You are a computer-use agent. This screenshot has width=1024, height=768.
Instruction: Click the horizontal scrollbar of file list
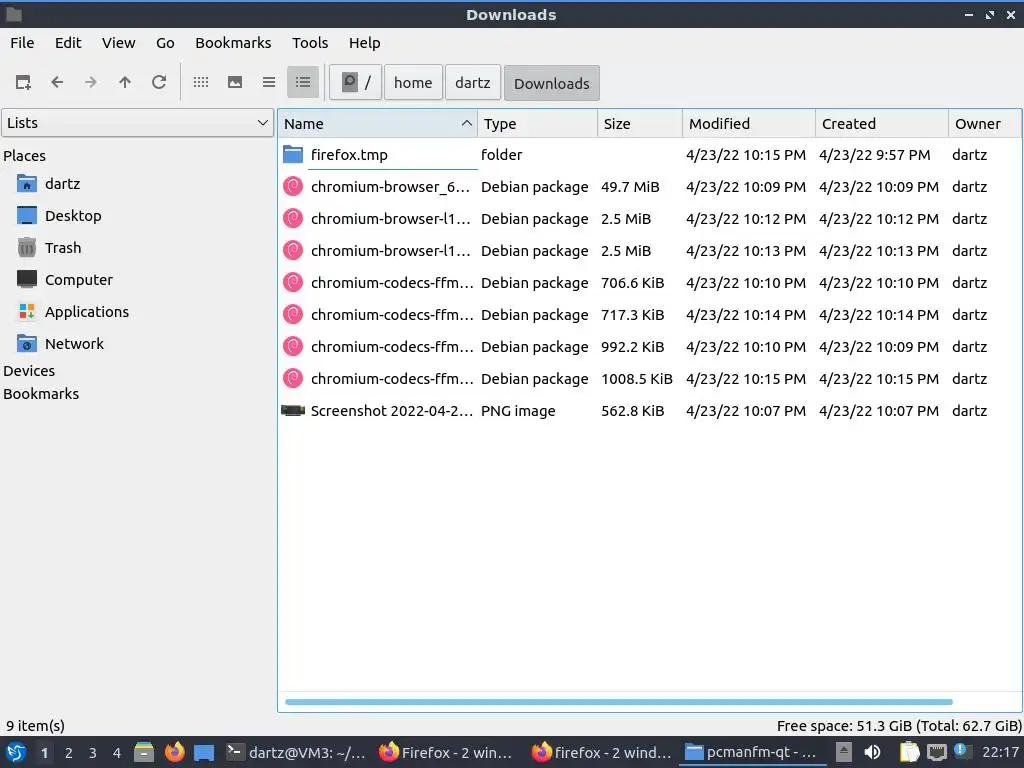coord(618,702)
